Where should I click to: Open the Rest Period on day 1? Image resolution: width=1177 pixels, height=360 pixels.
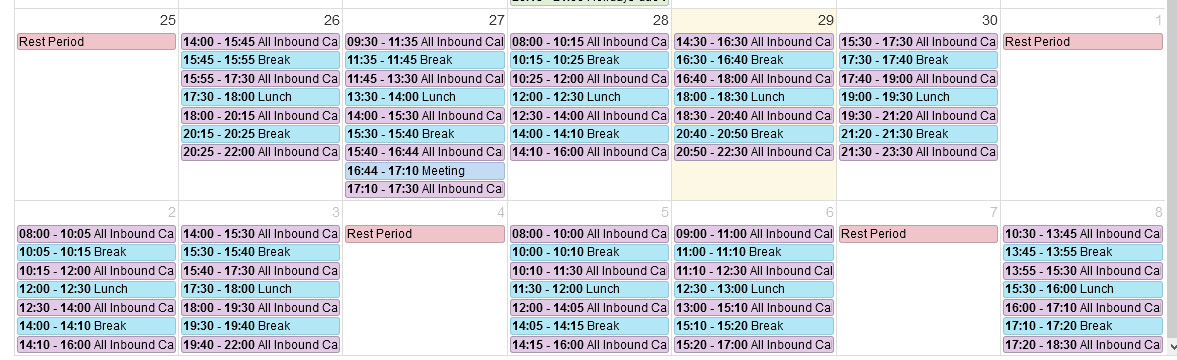pos(1082,42)
